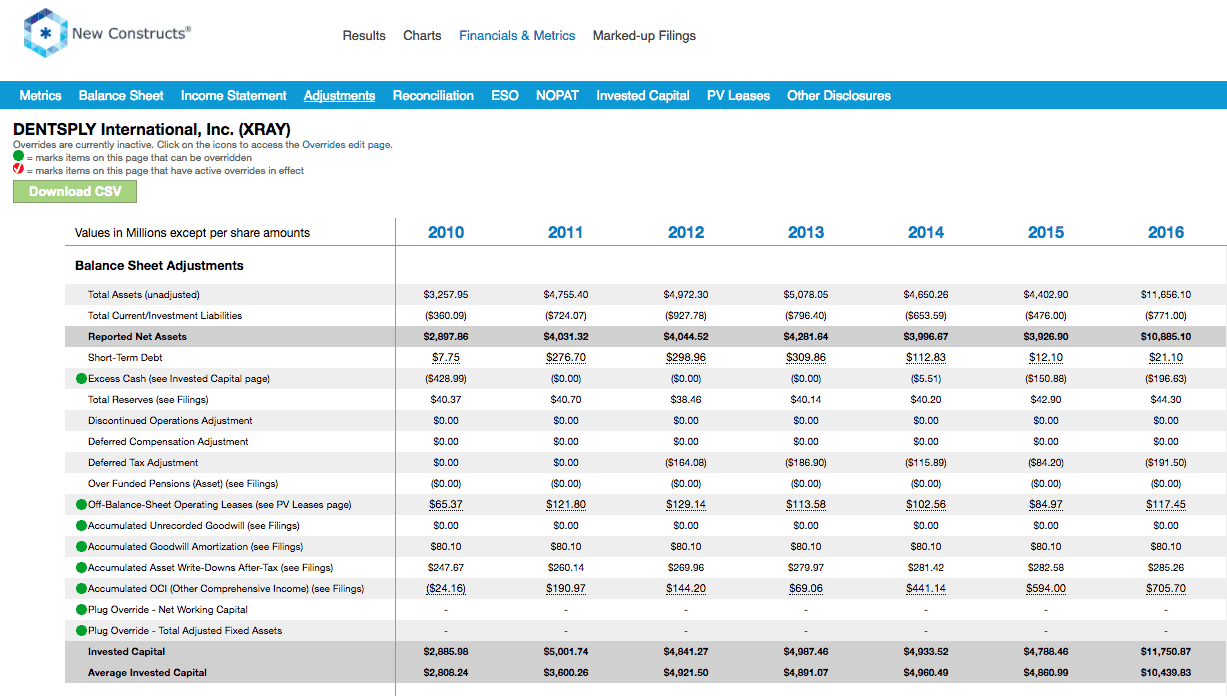The height and width of the screenshot is (696, 1227).
Task: Open the Results page
Action: pyautogui.click(x=364, y=35)
